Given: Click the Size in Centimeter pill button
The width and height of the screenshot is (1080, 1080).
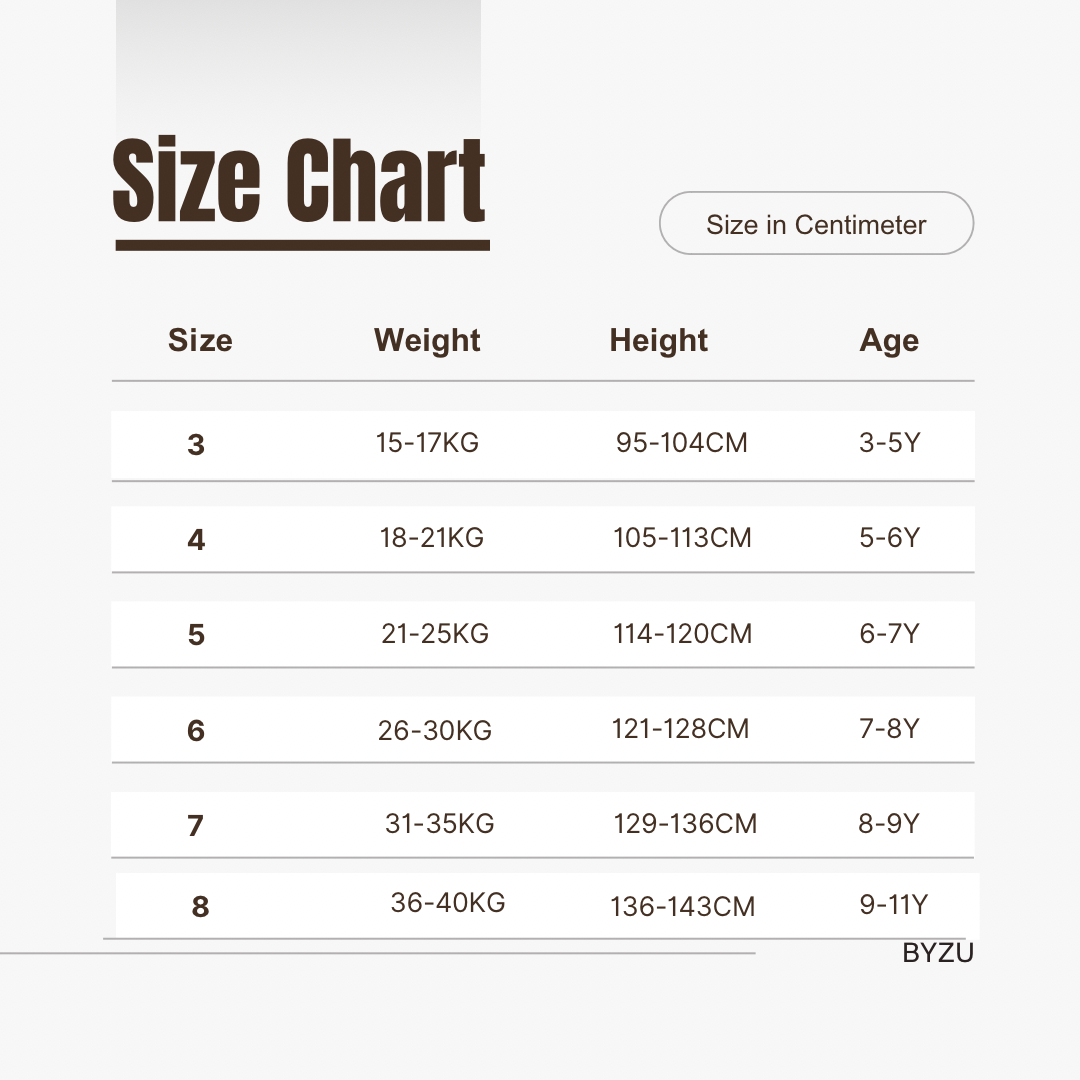Looking at the screenshot, I should click(x=816, y=223).
